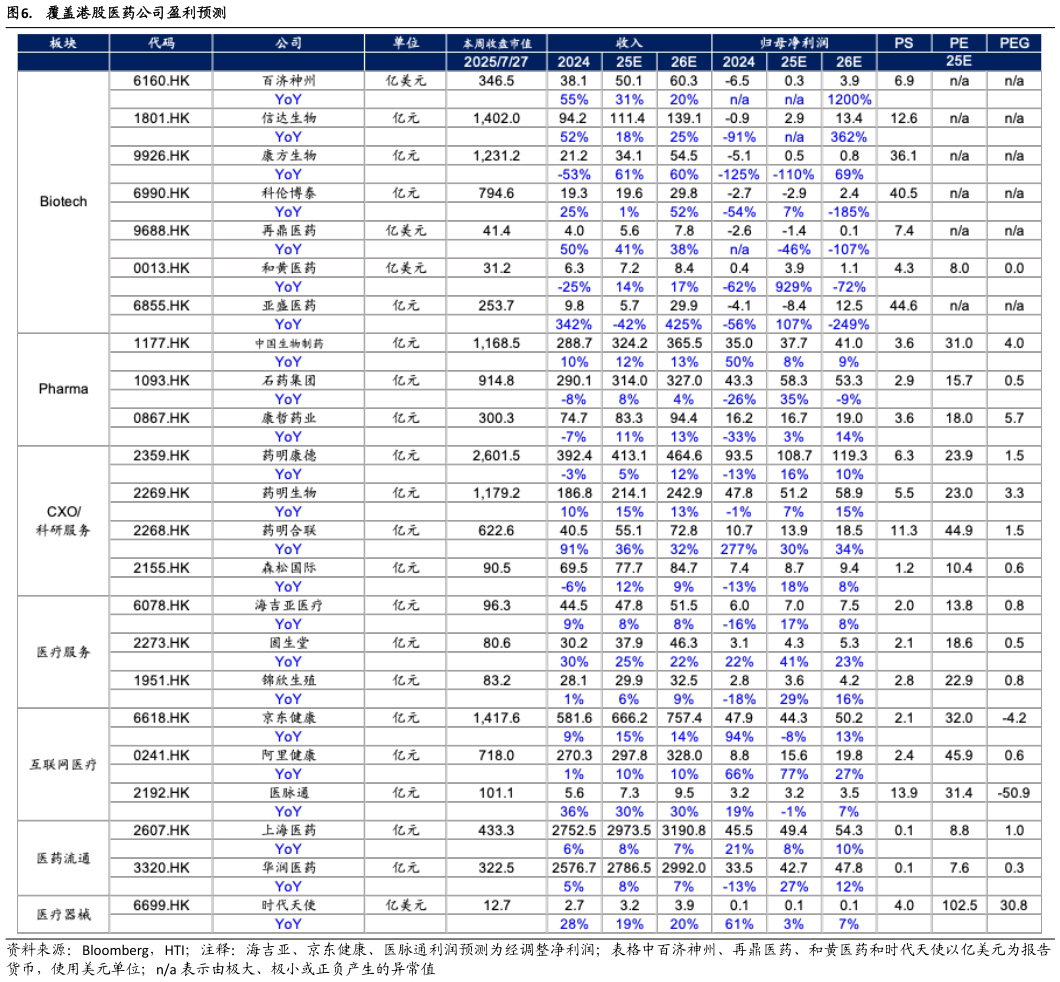Select stock code 3320.HK
Image resolution: width=1060 pixels, height=982 pixels.
pos(161,868)
